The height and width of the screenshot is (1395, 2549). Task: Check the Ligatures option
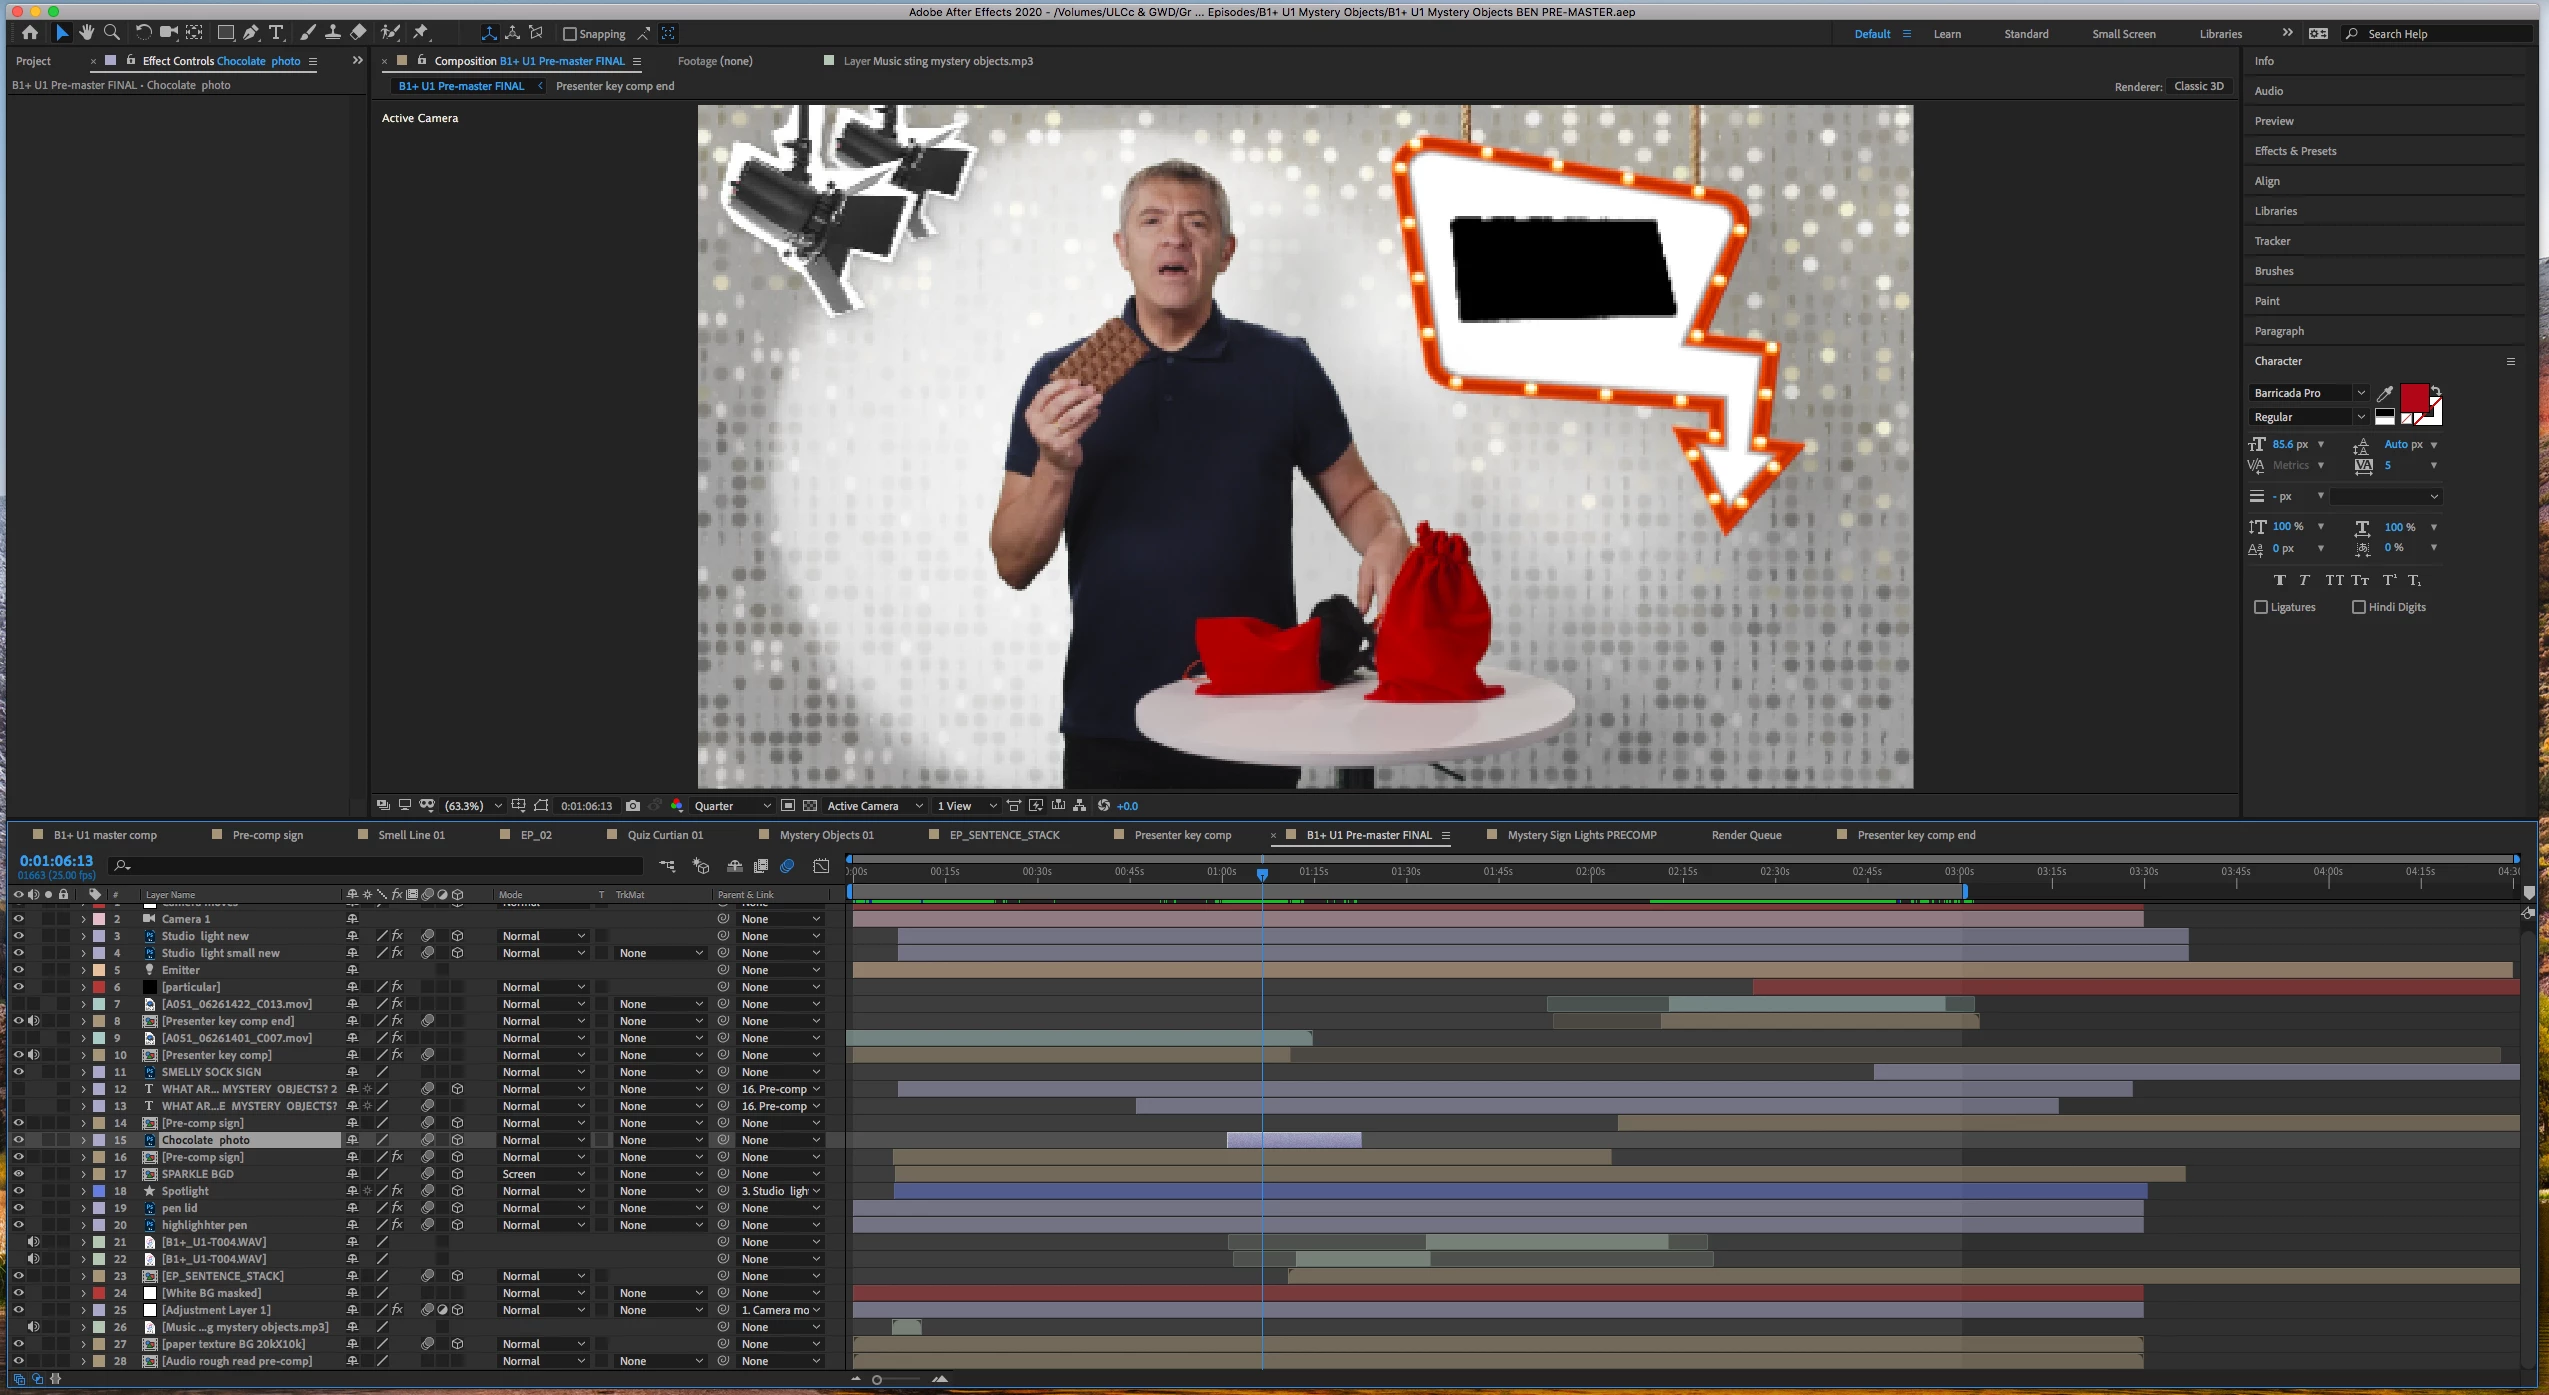2261,607
